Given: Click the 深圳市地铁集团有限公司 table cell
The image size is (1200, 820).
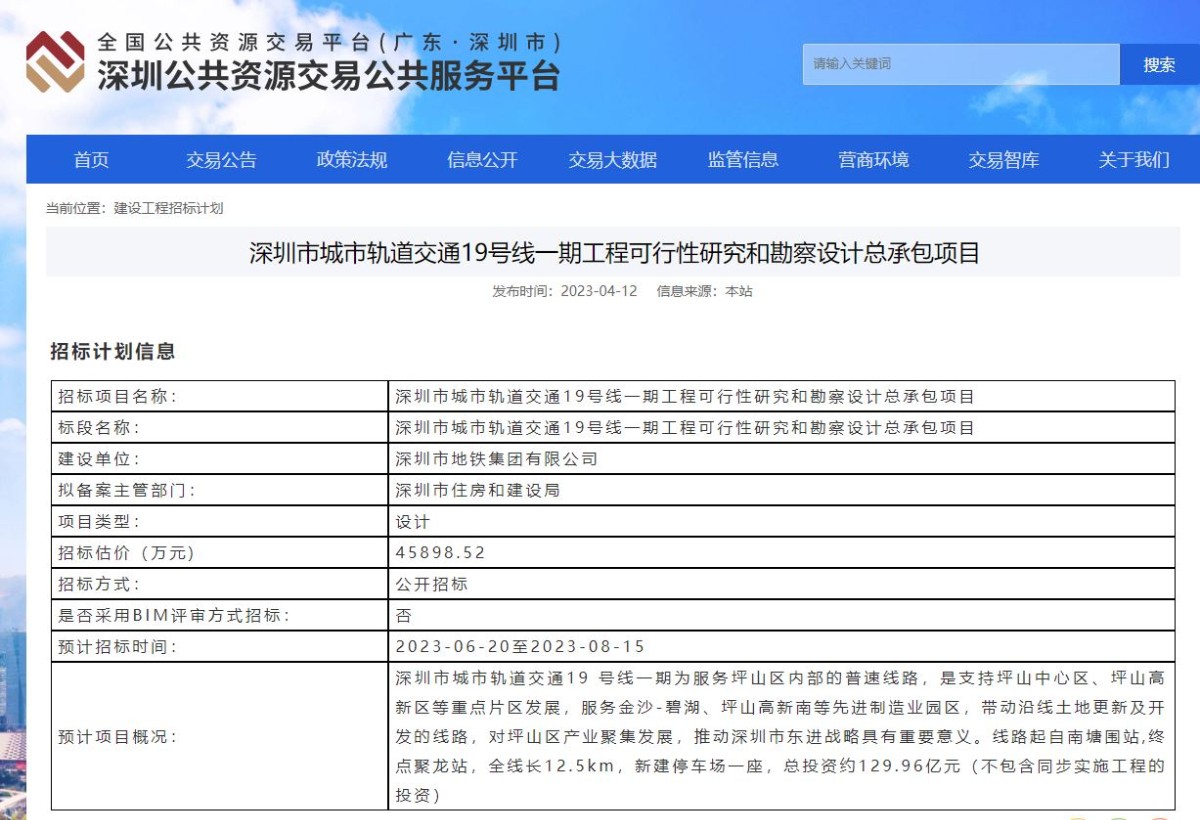Looking at the screenshot, I should point(496,459).
